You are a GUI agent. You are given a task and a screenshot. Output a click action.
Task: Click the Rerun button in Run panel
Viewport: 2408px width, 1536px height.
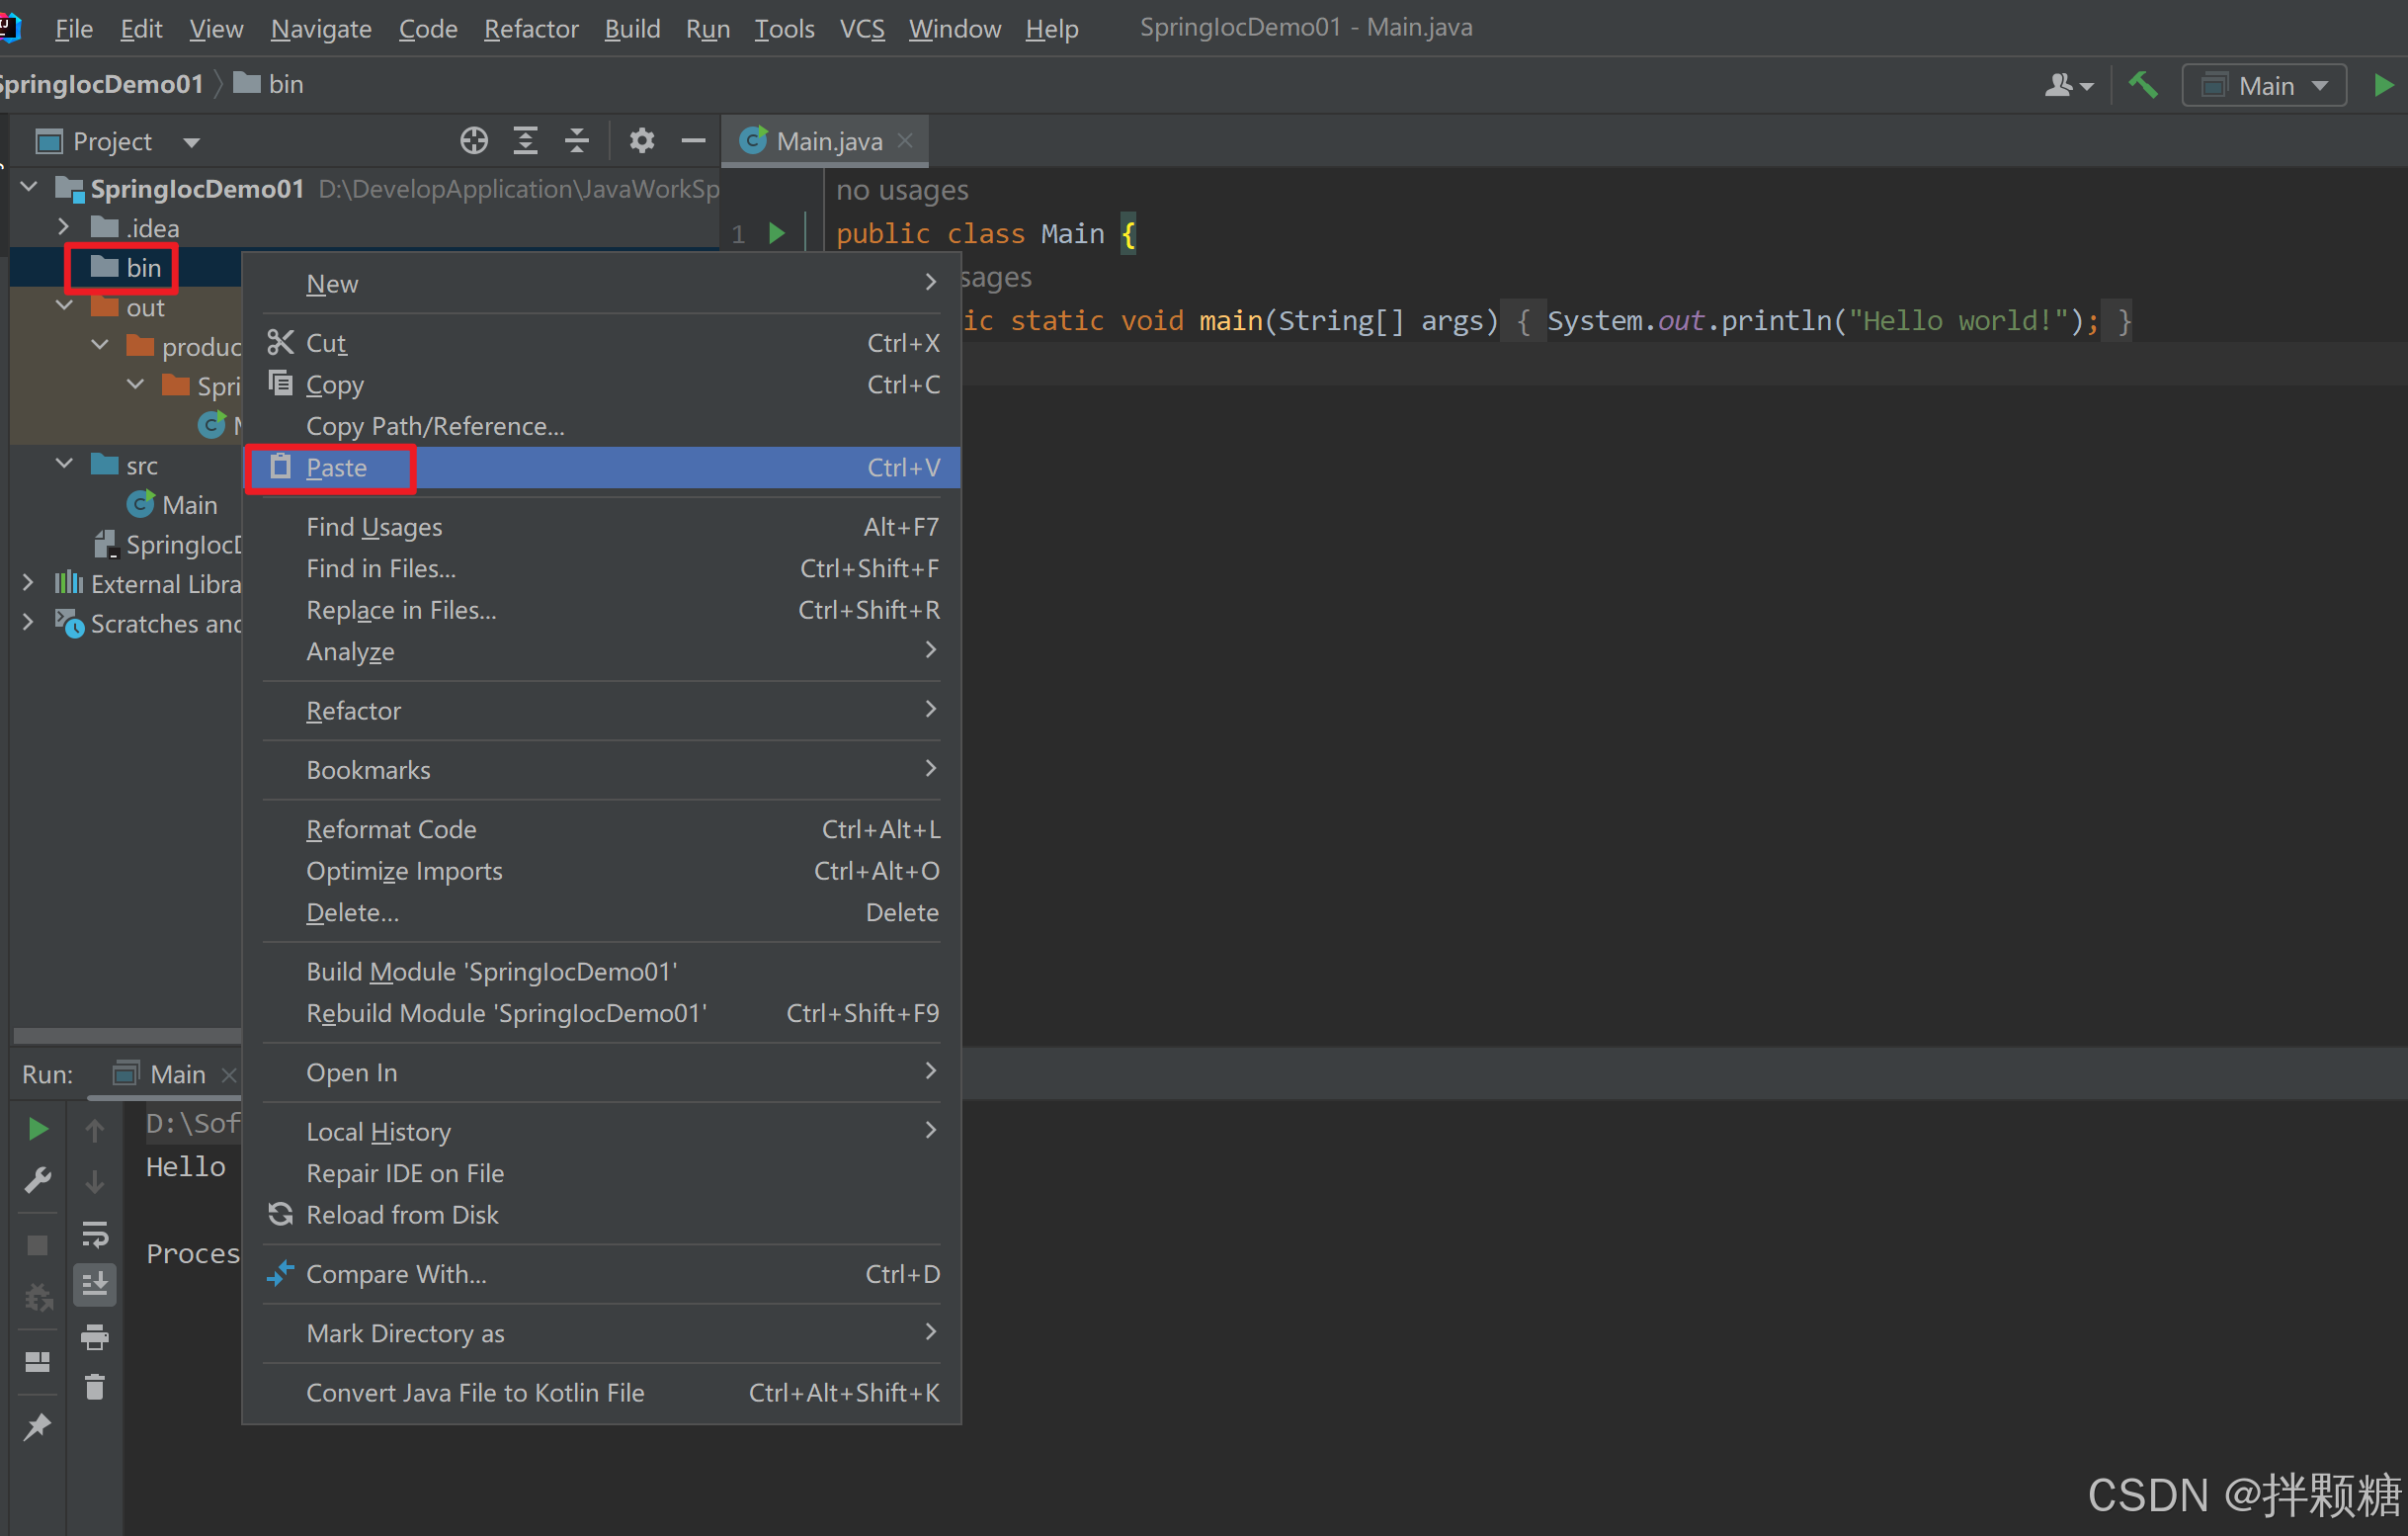(x=37, y=1129)
